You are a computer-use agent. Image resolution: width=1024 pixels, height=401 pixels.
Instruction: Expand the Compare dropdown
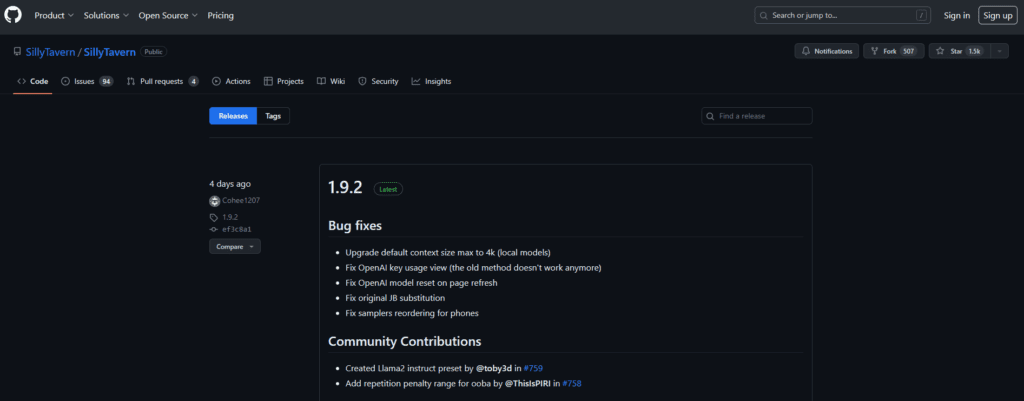tap(234, 247)
